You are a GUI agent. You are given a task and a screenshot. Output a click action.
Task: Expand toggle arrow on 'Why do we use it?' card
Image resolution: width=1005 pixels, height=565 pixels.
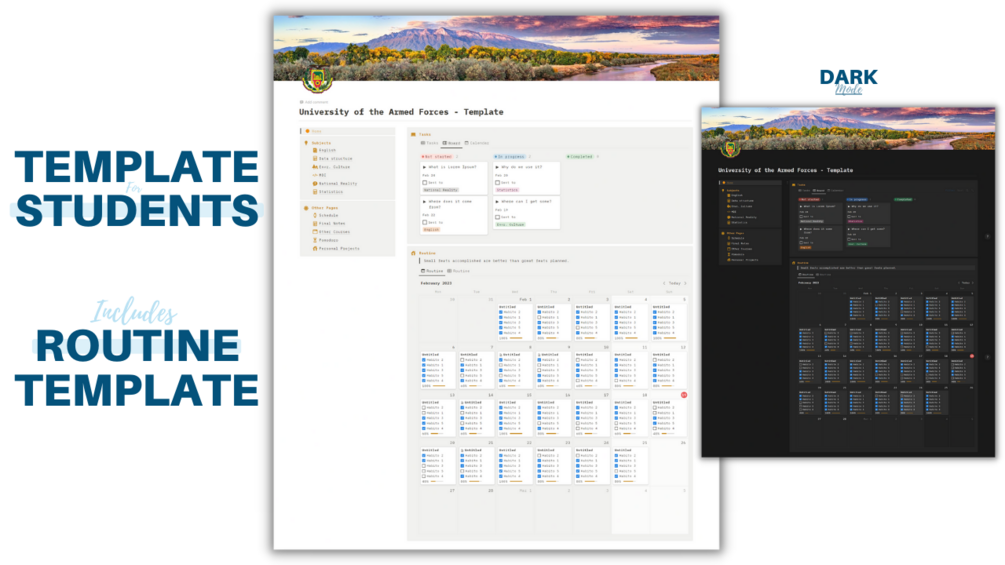coord(497,167)
